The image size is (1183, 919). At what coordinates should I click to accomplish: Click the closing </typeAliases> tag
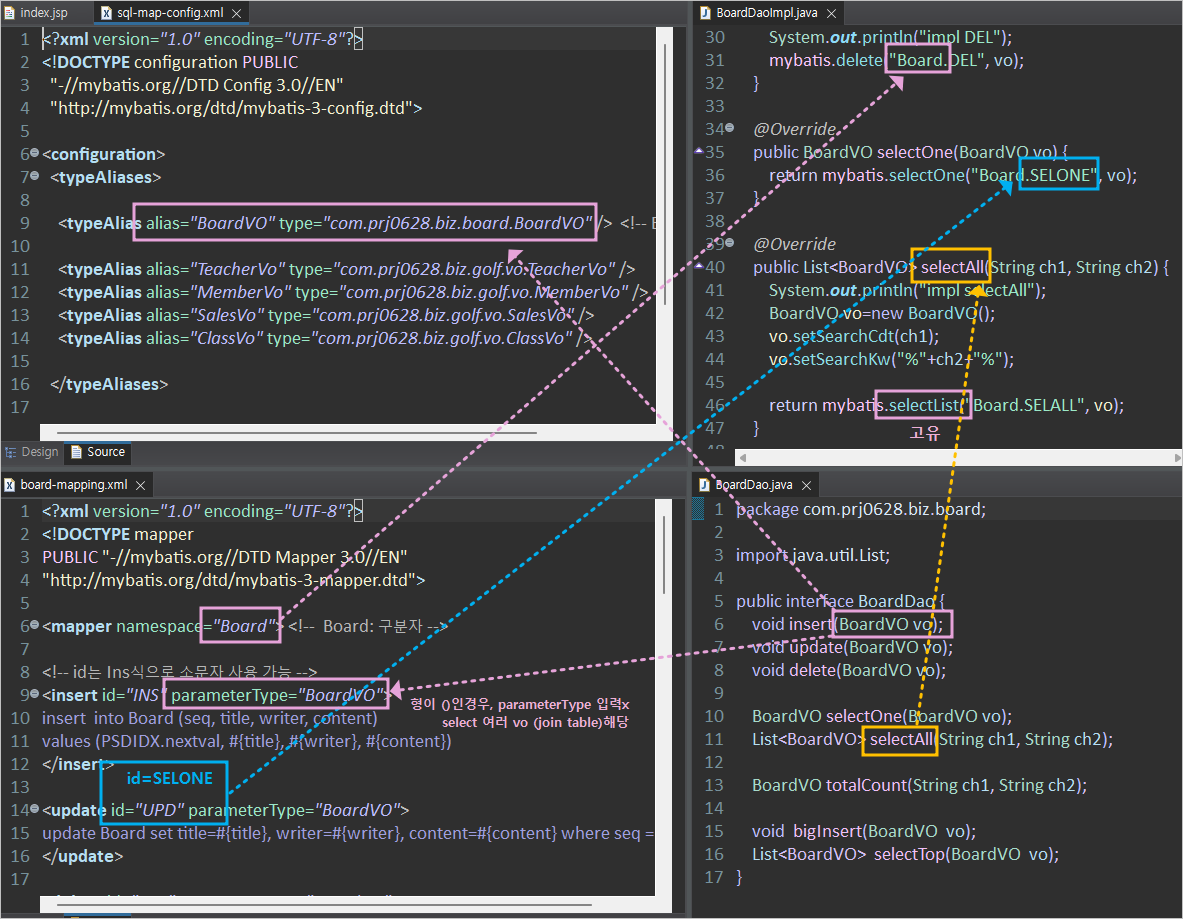(109, 384)
